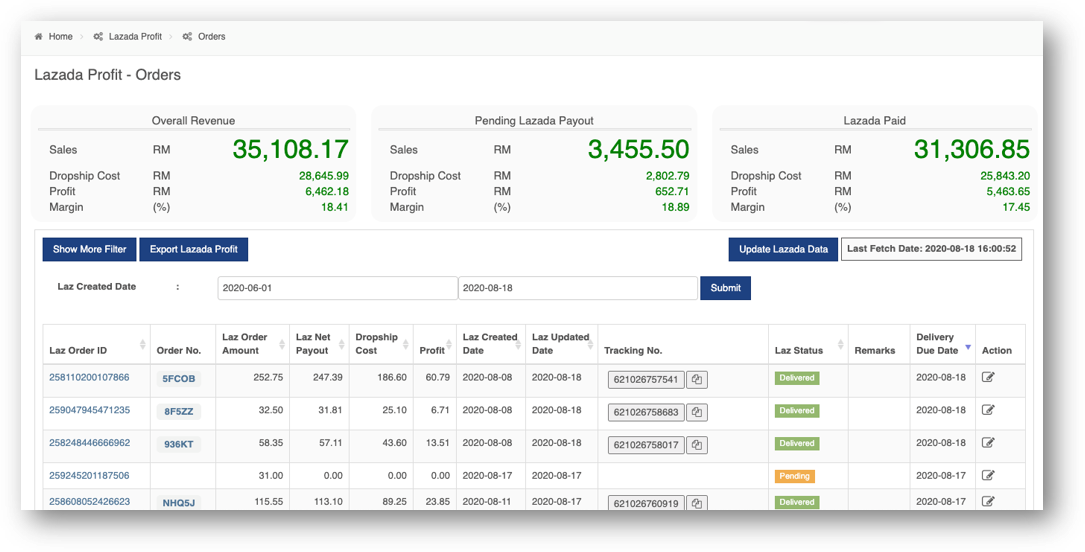Viewport: 1085px width, 552px height.
Task: Click Last Fetch Date box
Action: [931, 249]
